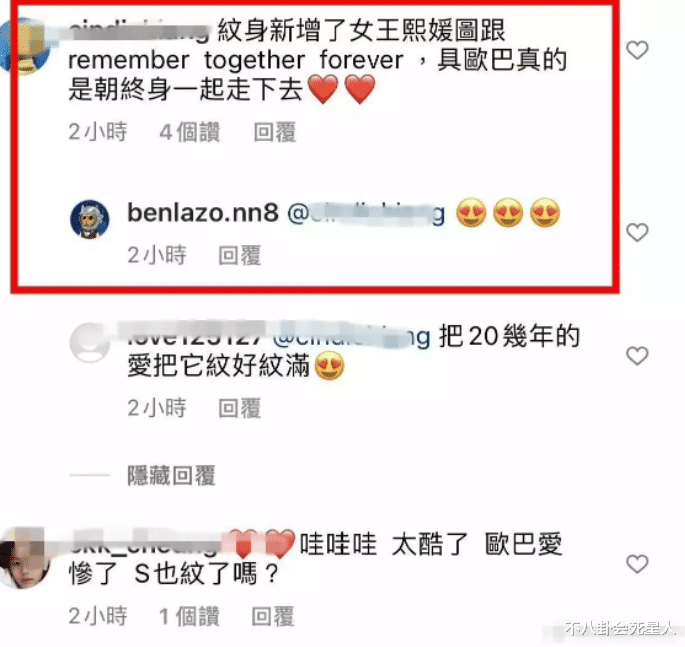This screenshot has height=647, width=685.
Task: Like the reply mentioning 20幾年的愛
Action: [x=637, y=356]
